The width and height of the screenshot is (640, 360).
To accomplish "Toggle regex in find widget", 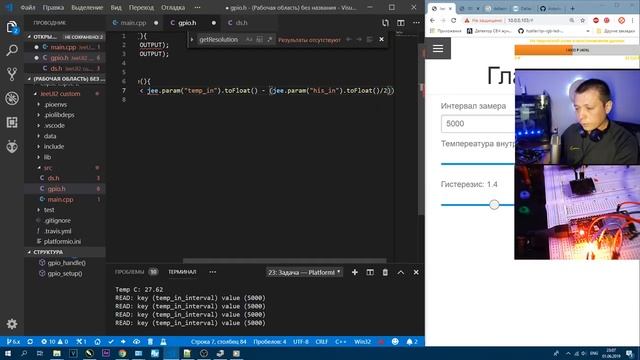I will pos(269,40).
